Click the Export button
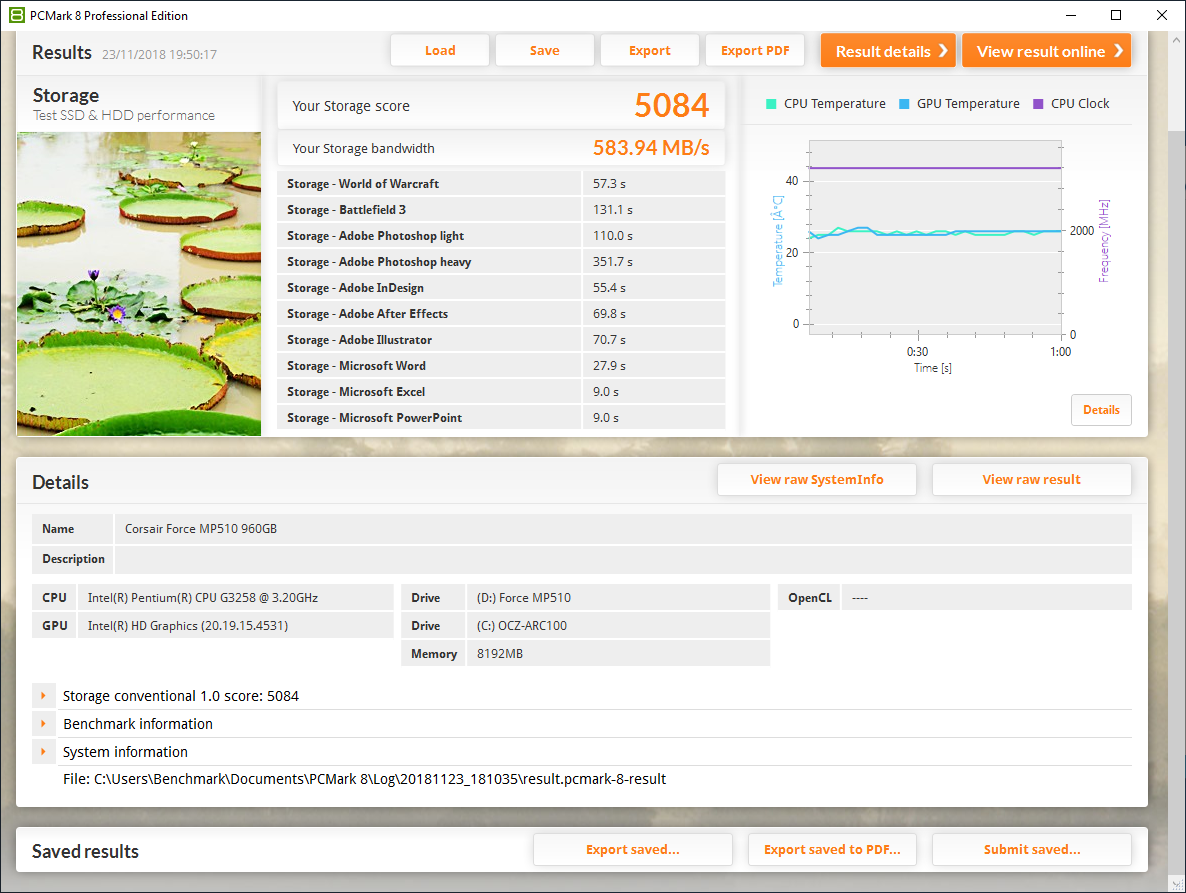Viewport: 1186px width, 893px height. pyautogui.click(x=650, y=51)
